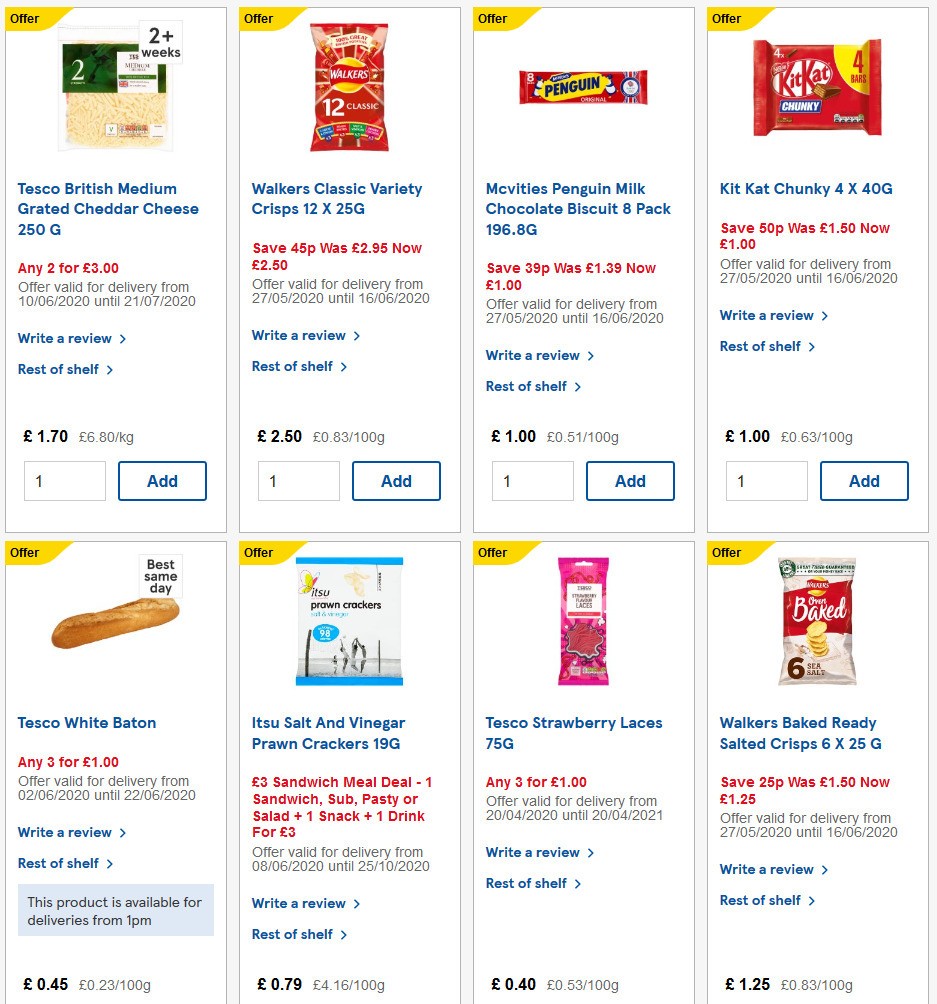Viewport: 937px width, 1004px height.
Task: Click the Itsu prawn crackers product image
Action: [349, 620]
